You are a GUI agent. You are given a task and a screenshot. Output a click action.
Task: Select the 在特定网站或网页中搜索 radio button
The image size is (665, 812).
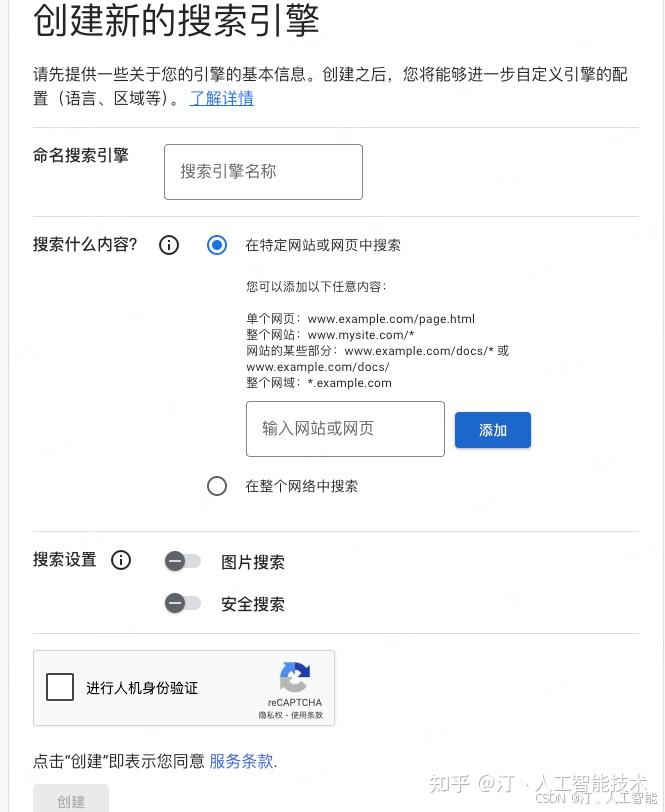tap(217, 245)
